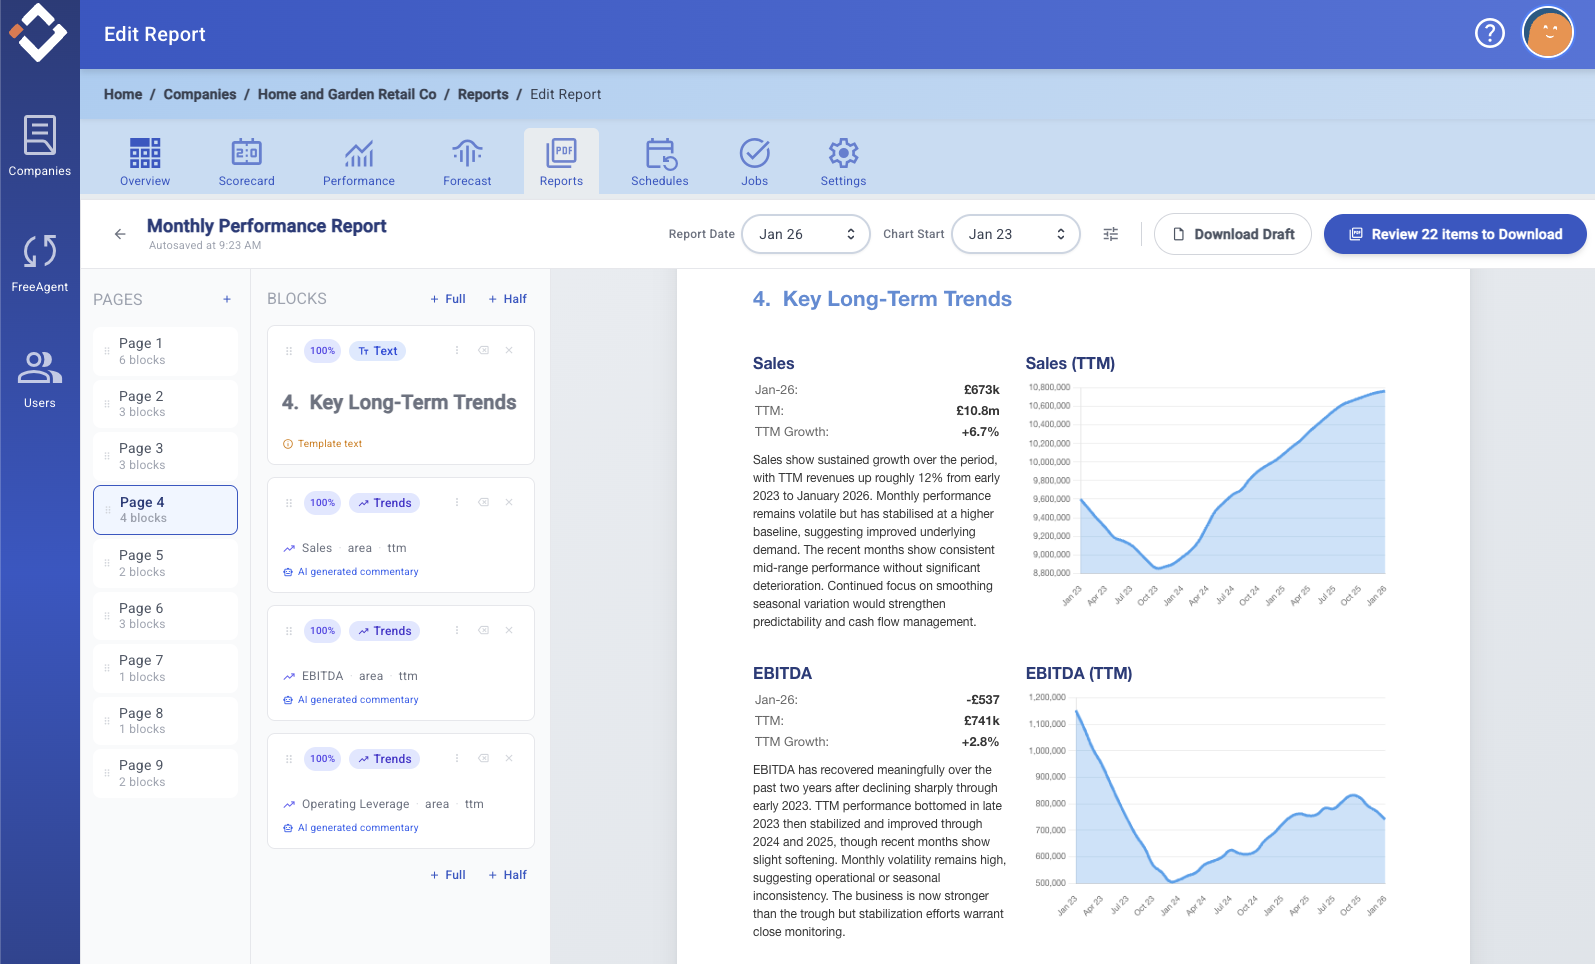Select Page 2 in the pages list
The width and height of the screenshot is (1595, 964).
point(165,404)
